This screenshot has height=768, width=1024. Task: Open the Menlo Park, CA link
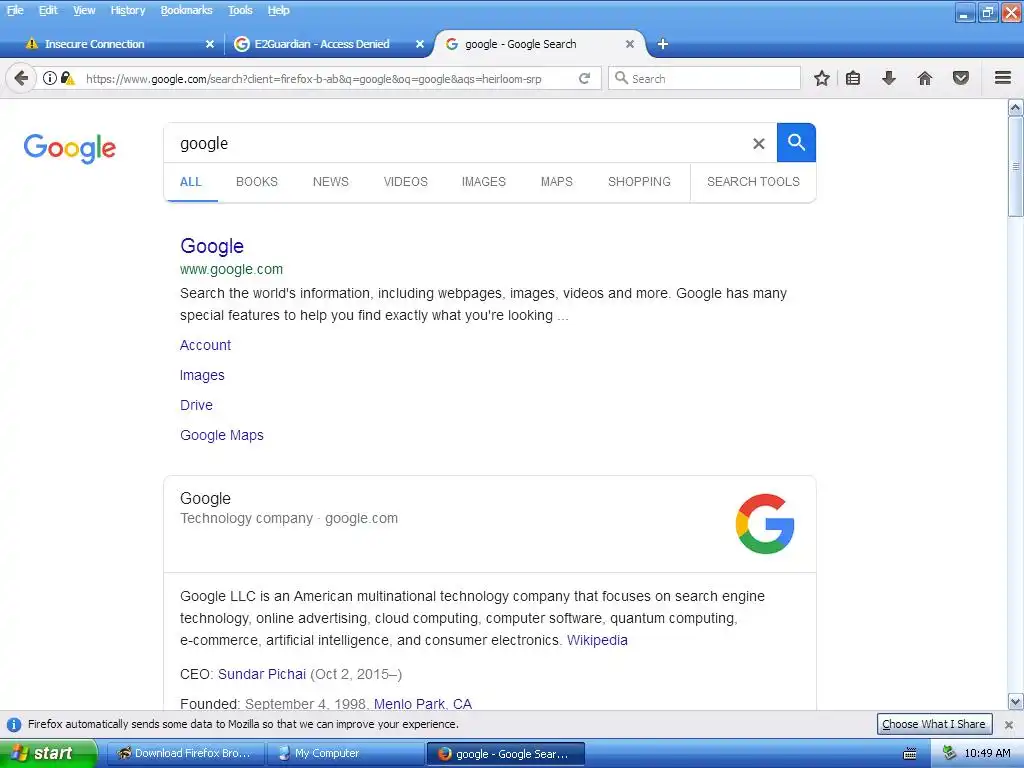coord(423,703)
